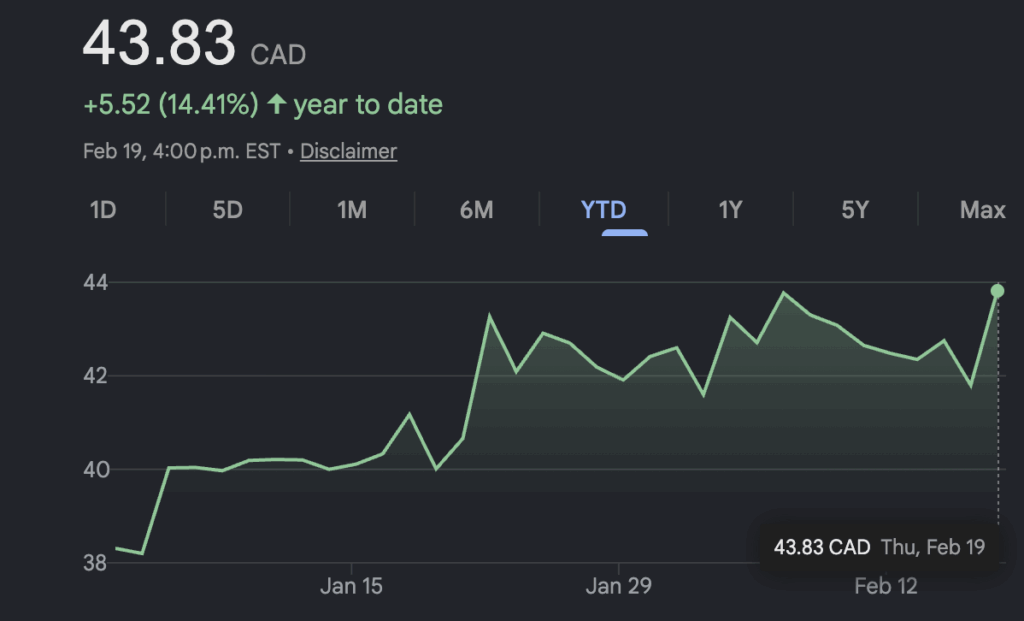The image size is (1024, 621).
Task: Click the green upward arrow icon
Action: coord(277,104)
